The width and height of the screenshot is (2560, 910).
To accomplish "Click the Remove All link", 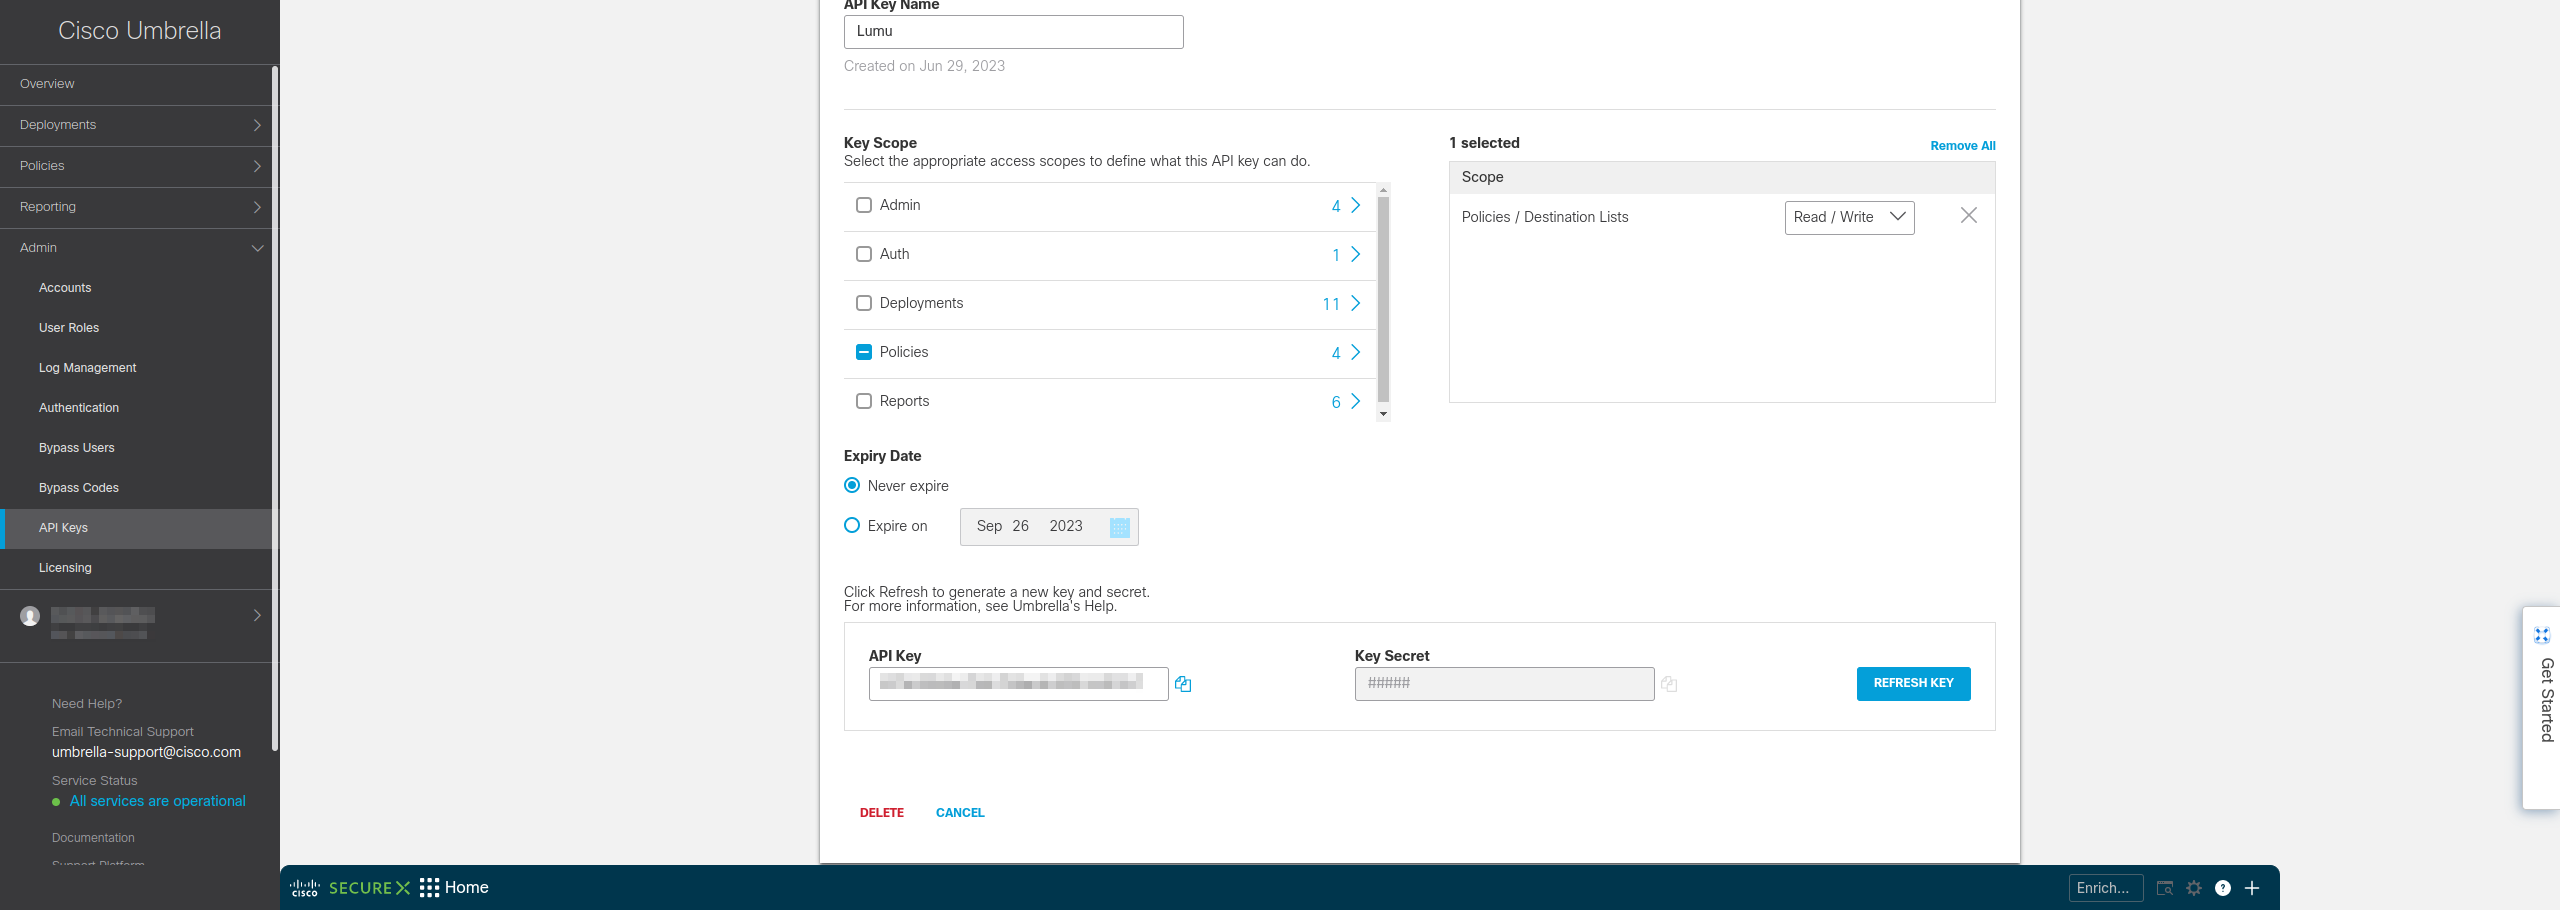I will pyautogui.click(x=1962, y=146).
